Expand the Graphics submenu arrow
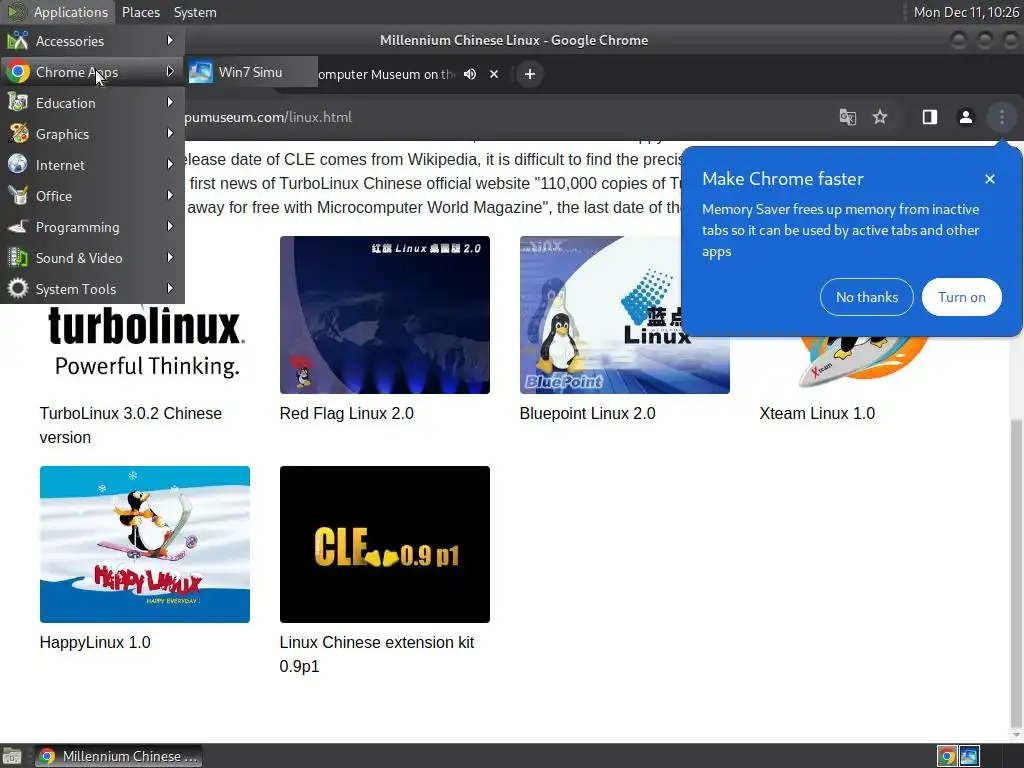This screenshot has width=1024, height=768. coord(170,133)
